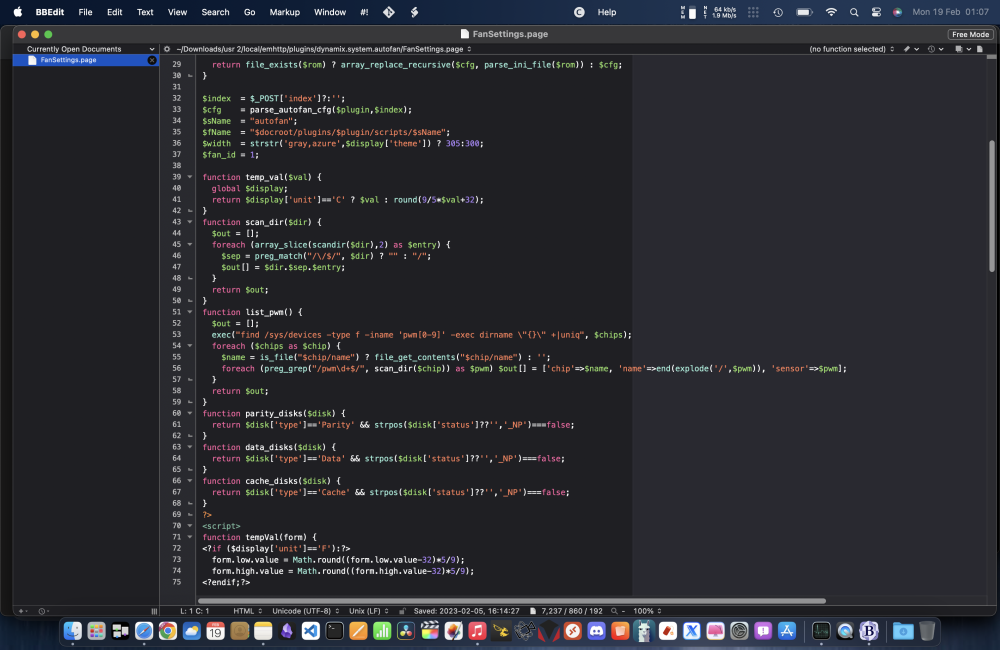Click line 53 exec find command text
The height and width of the screenshot is (650, 1000).
coord(422,335)
